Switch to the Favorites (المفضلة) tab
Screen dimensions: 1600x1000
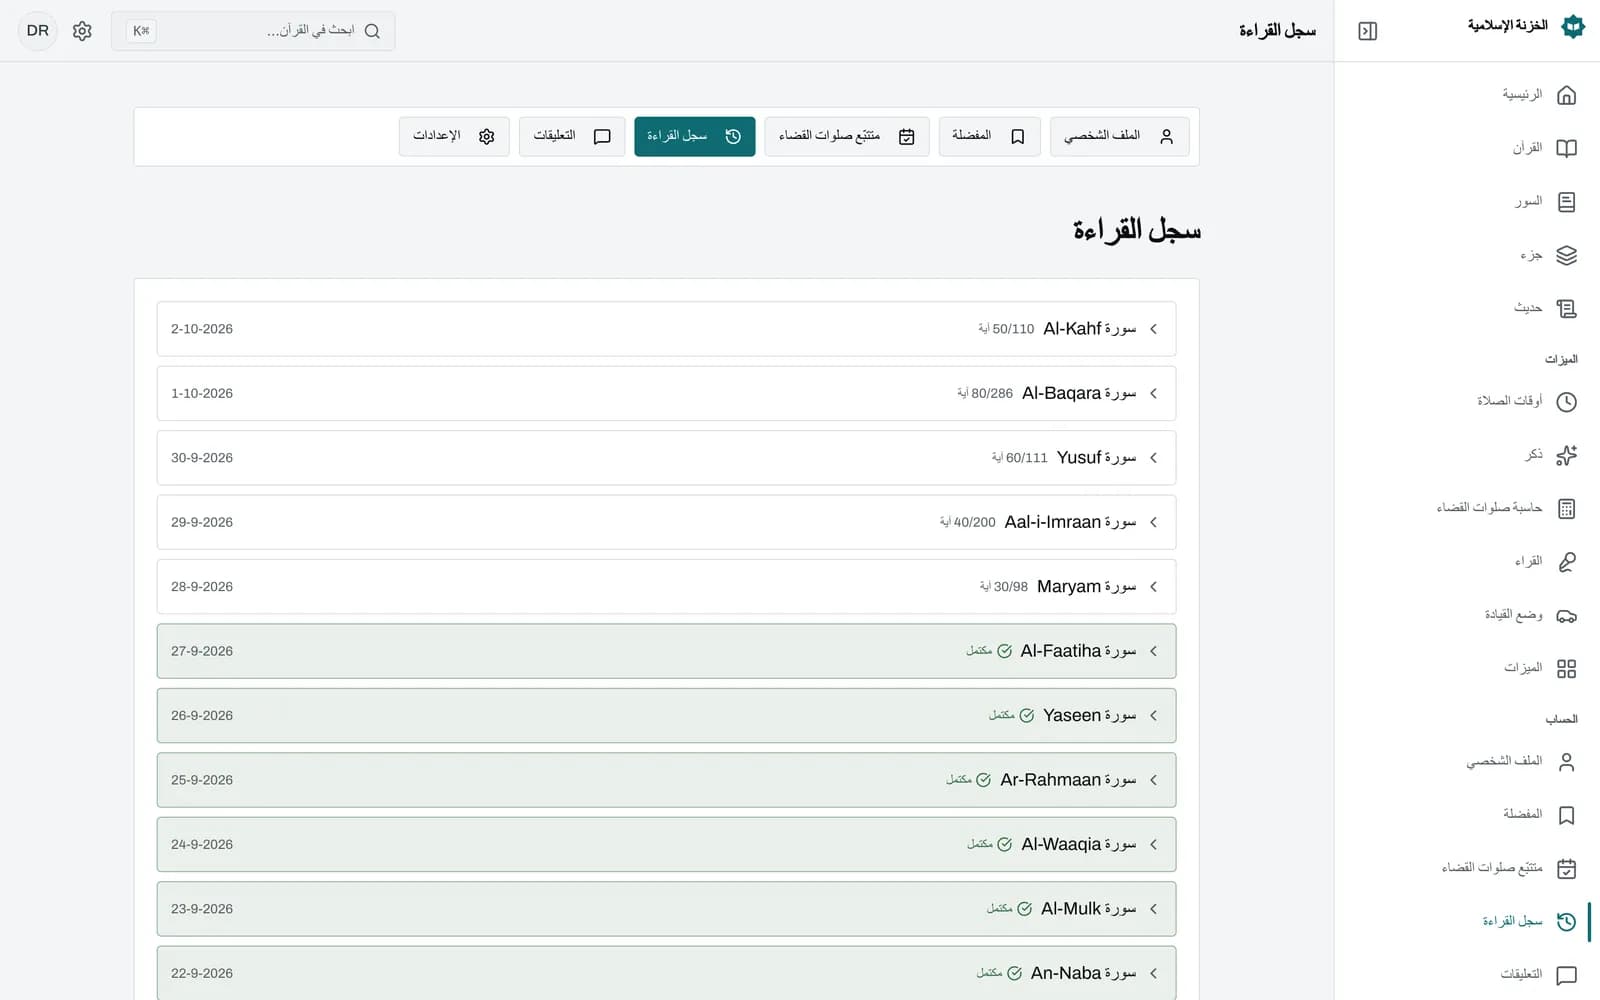pos(989,137)
